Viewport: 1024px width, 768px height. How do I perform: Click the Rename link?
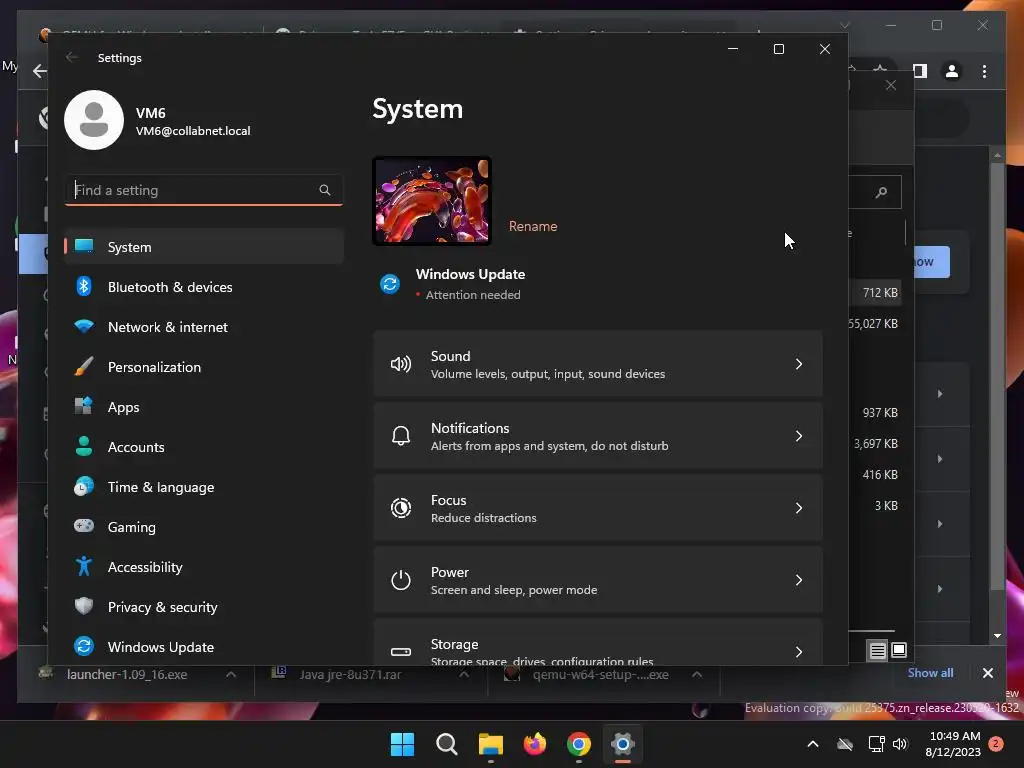[533, 226]
